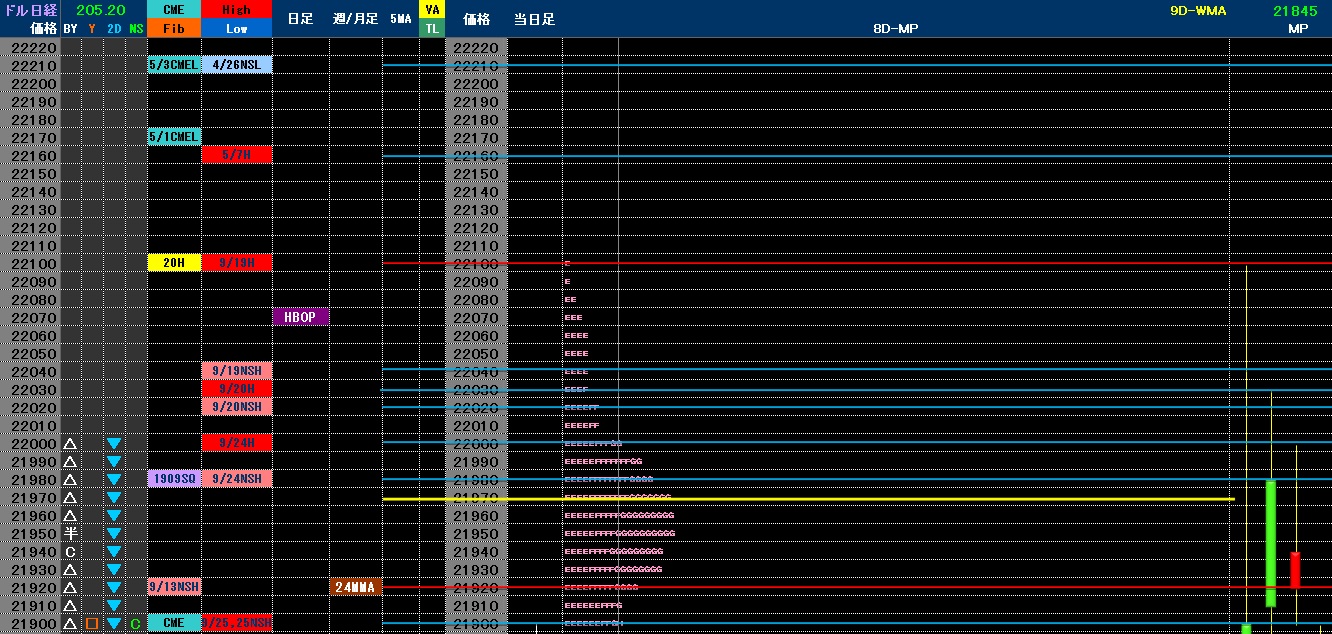Click the white triangle marker in row 21960
The height and width of the screenshot is (634, 1332).
[x=70, y=515]
